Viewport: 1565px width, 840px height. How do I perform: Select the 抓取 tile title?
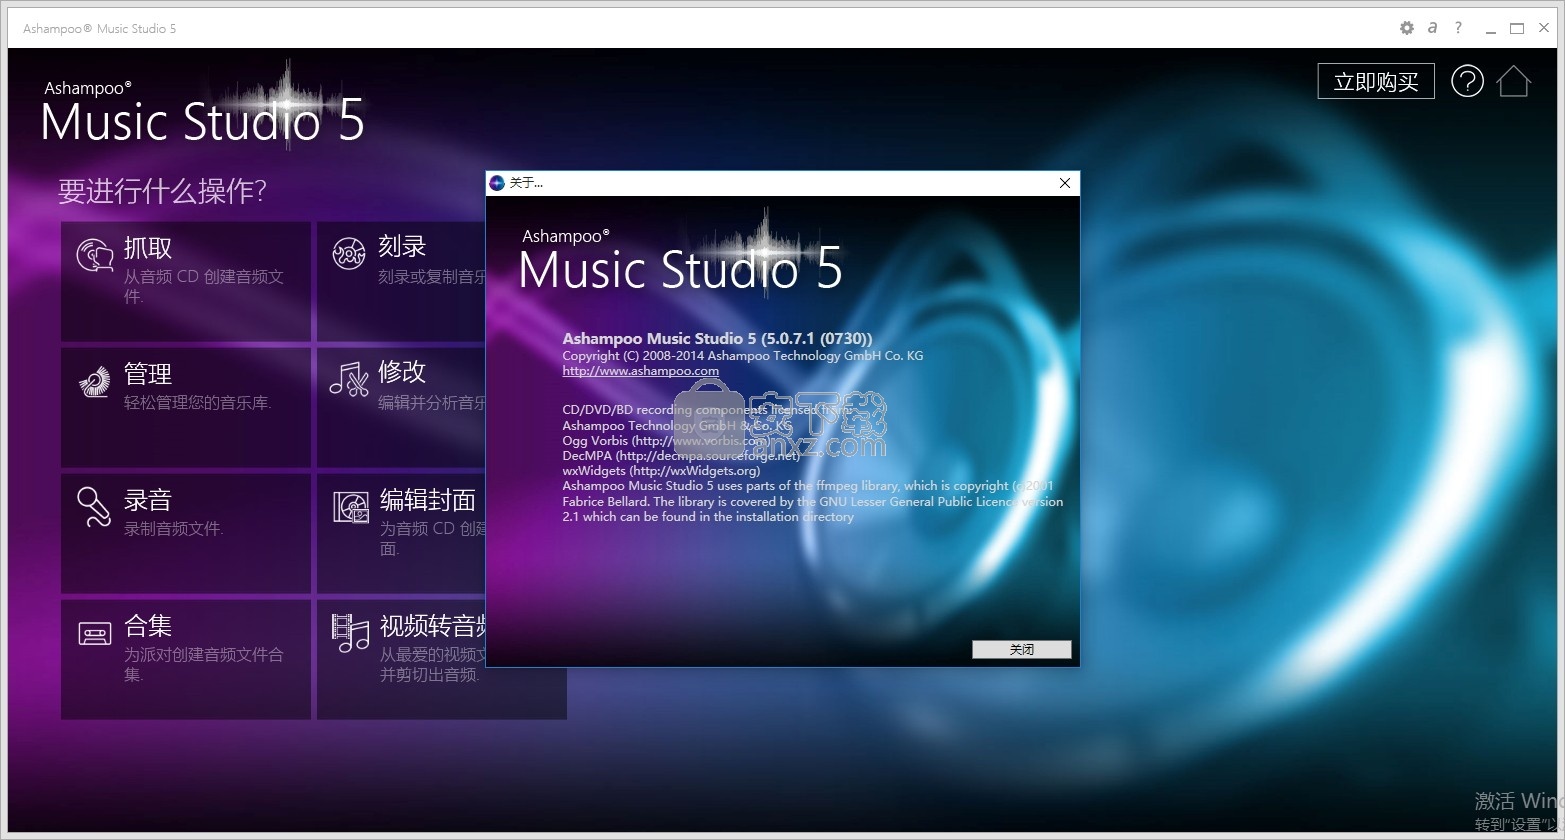[148, 247]
